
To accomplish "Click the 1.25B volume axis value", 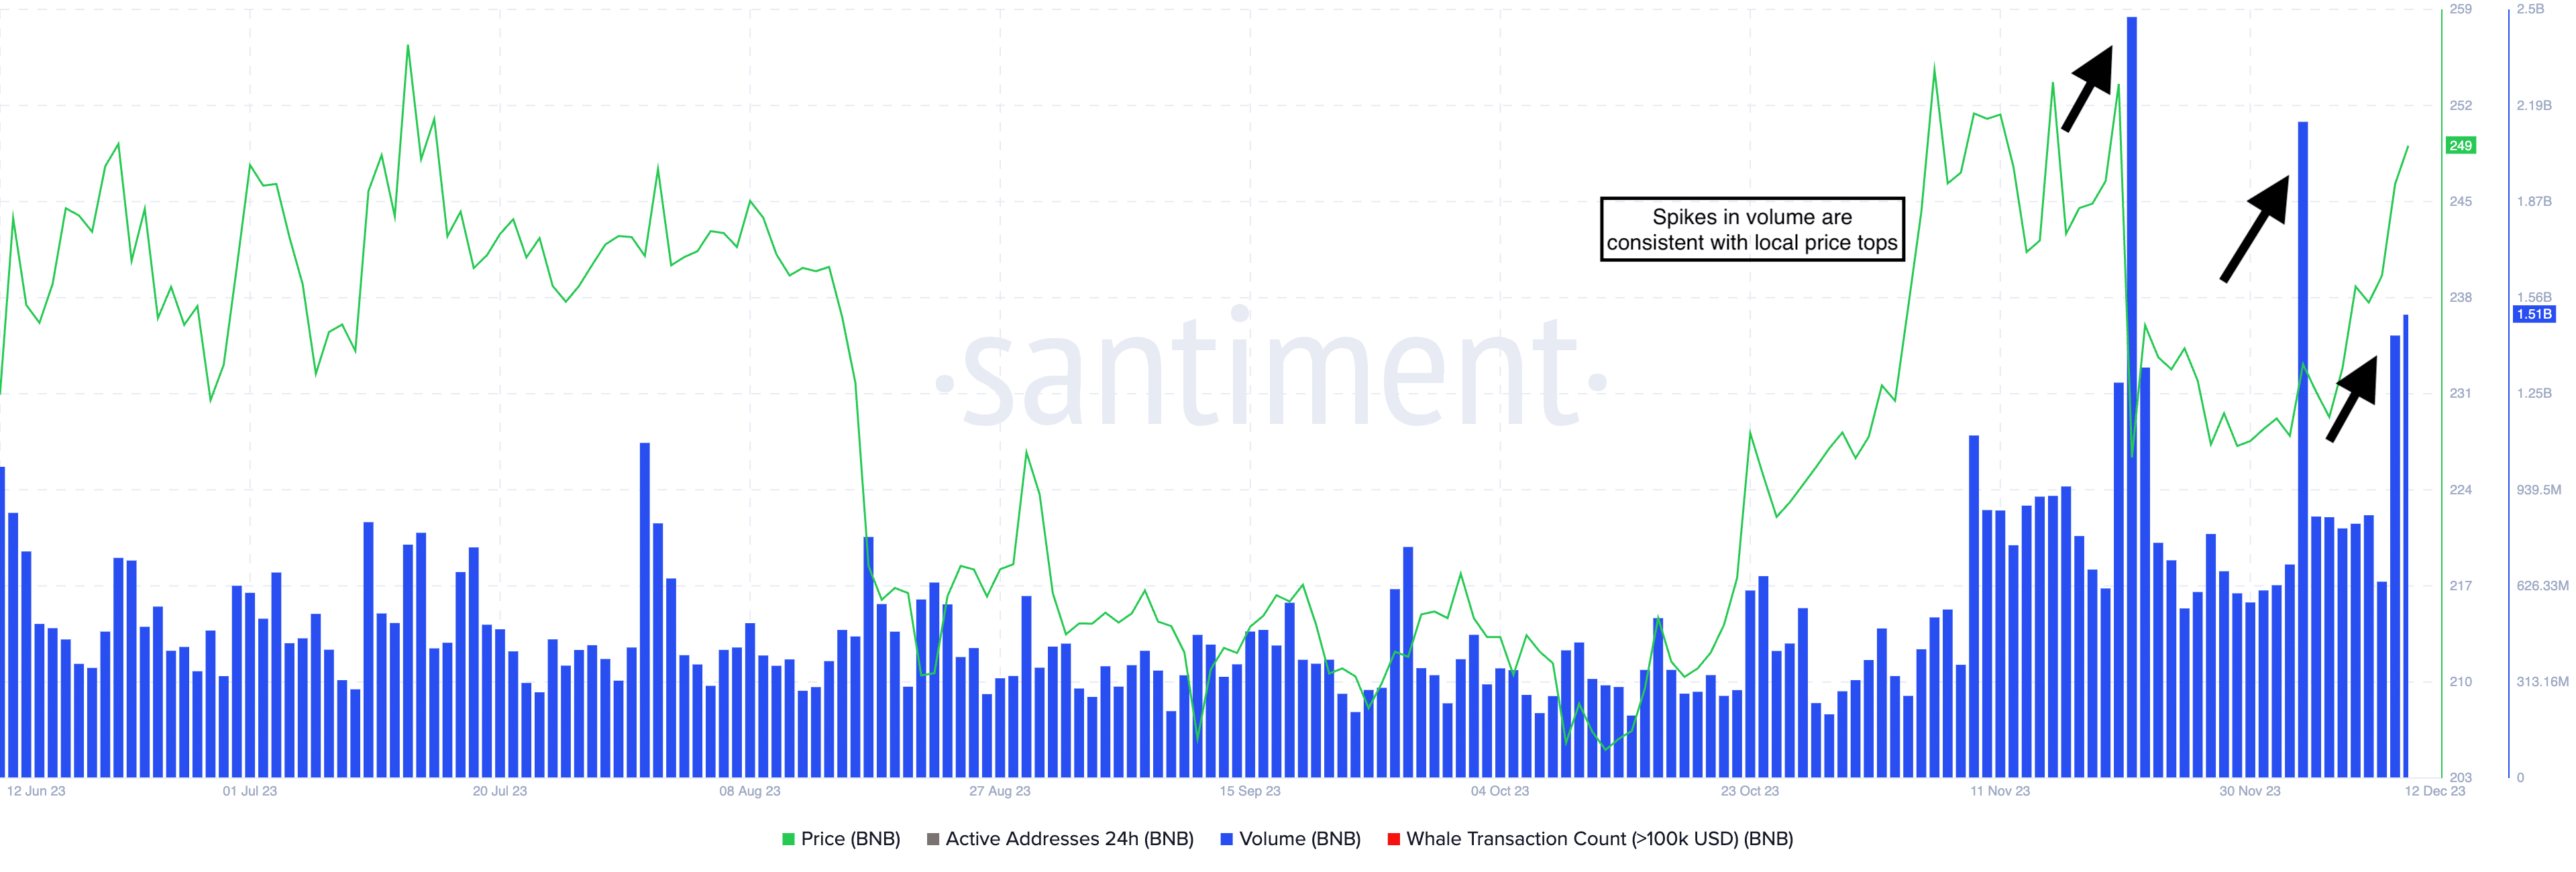I will coord(2534,393).
